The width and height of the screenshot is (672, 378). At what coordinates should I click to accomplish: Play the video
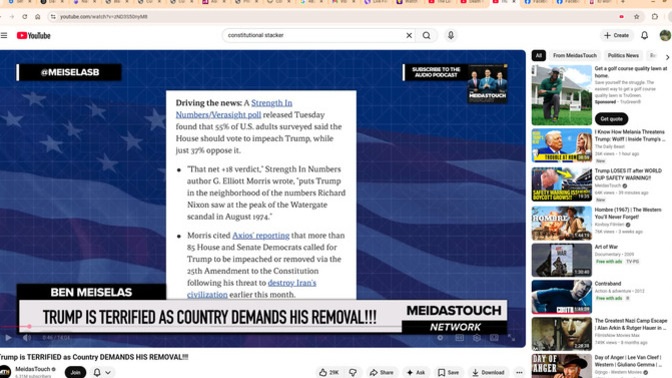click(8, 338)
